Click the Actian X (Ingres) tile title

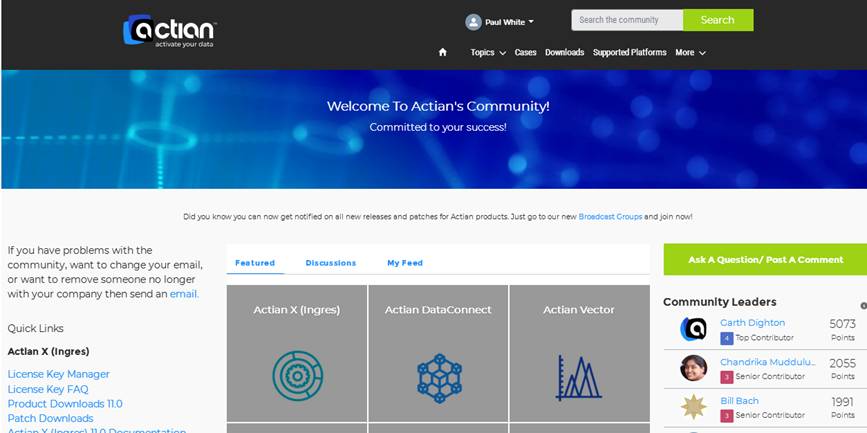296,310
